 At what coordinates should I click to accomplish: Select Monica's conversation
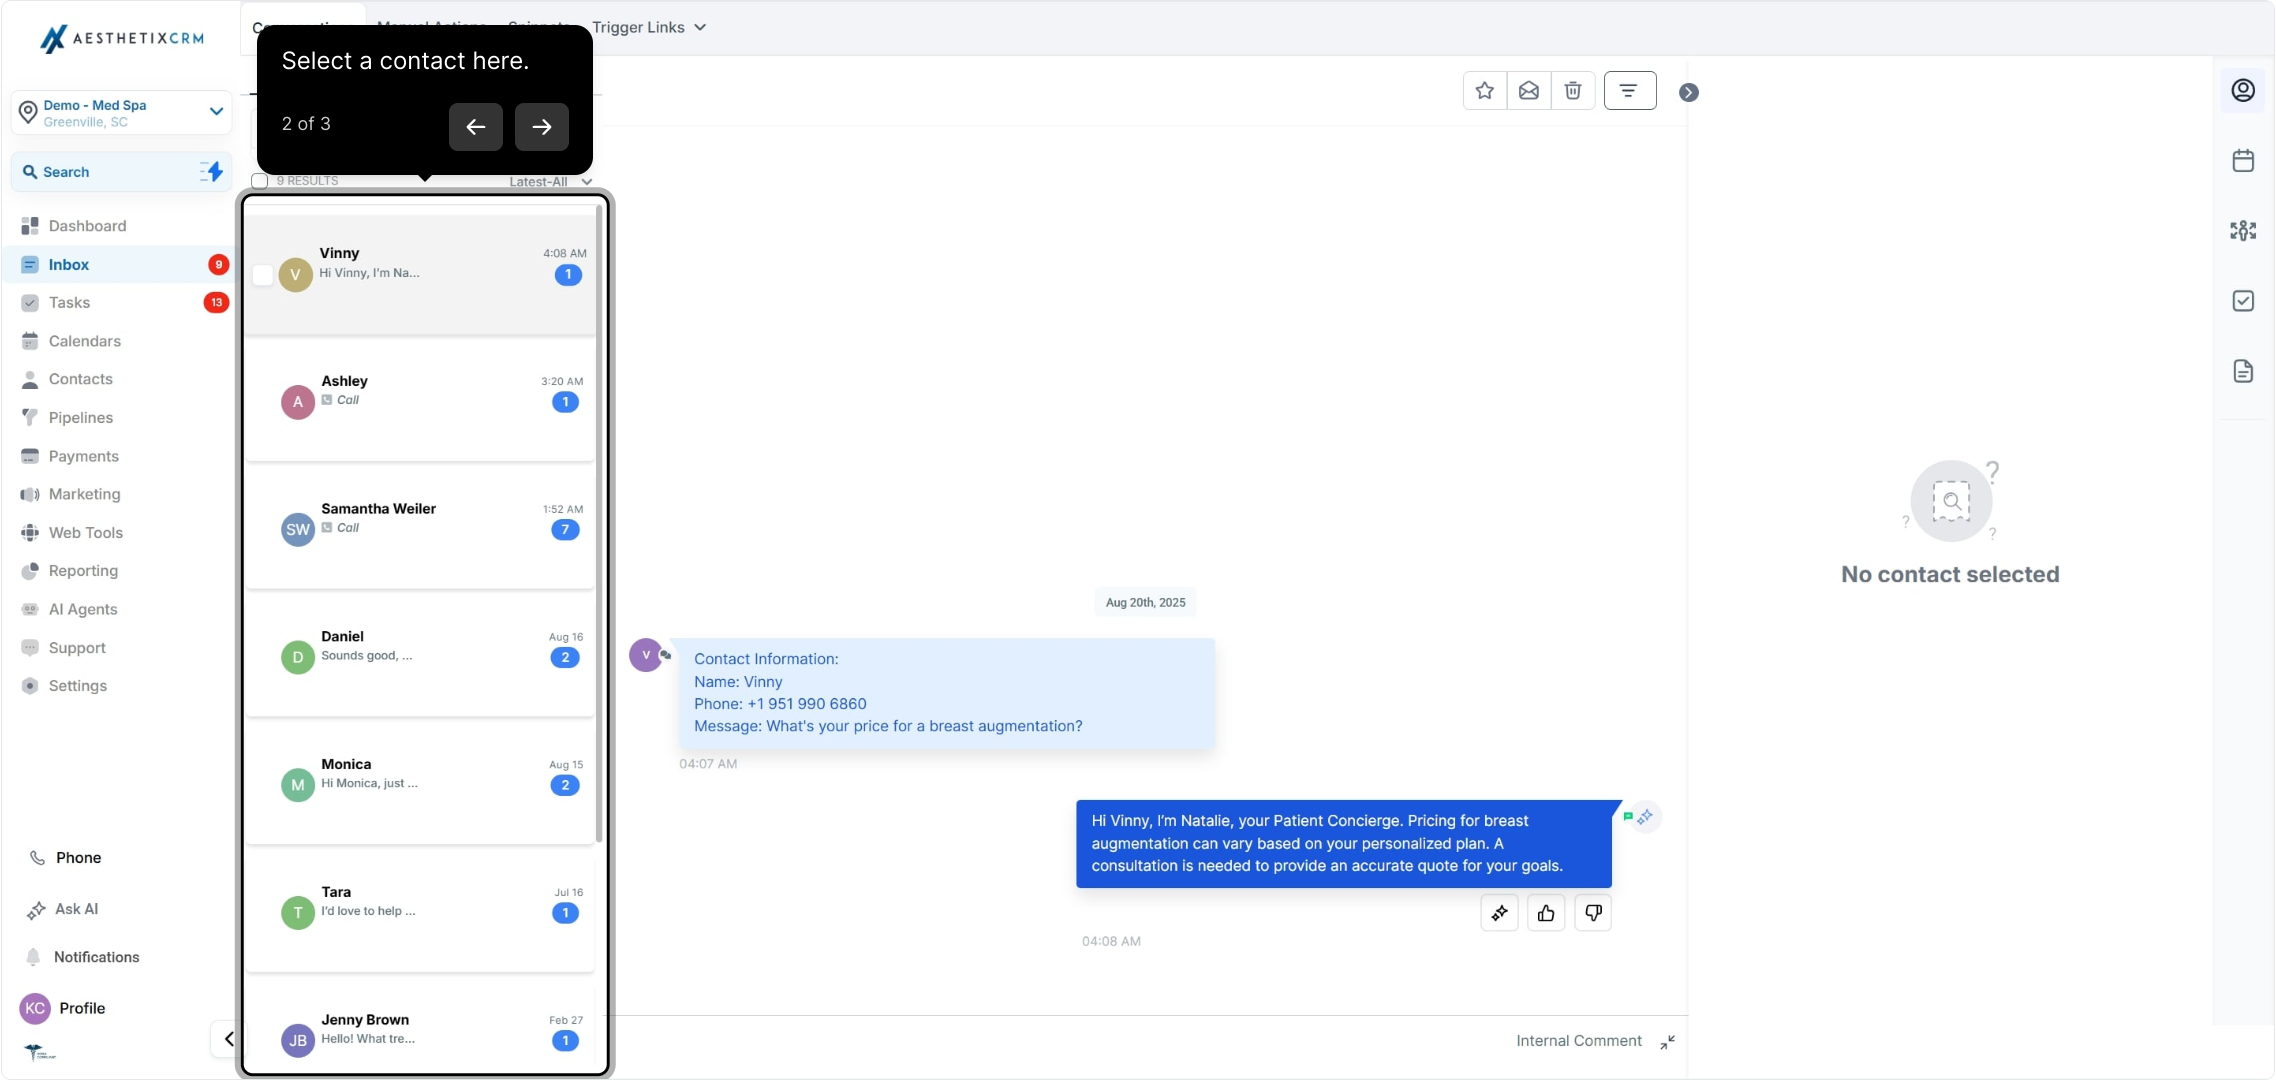click(x=420, y=783)
